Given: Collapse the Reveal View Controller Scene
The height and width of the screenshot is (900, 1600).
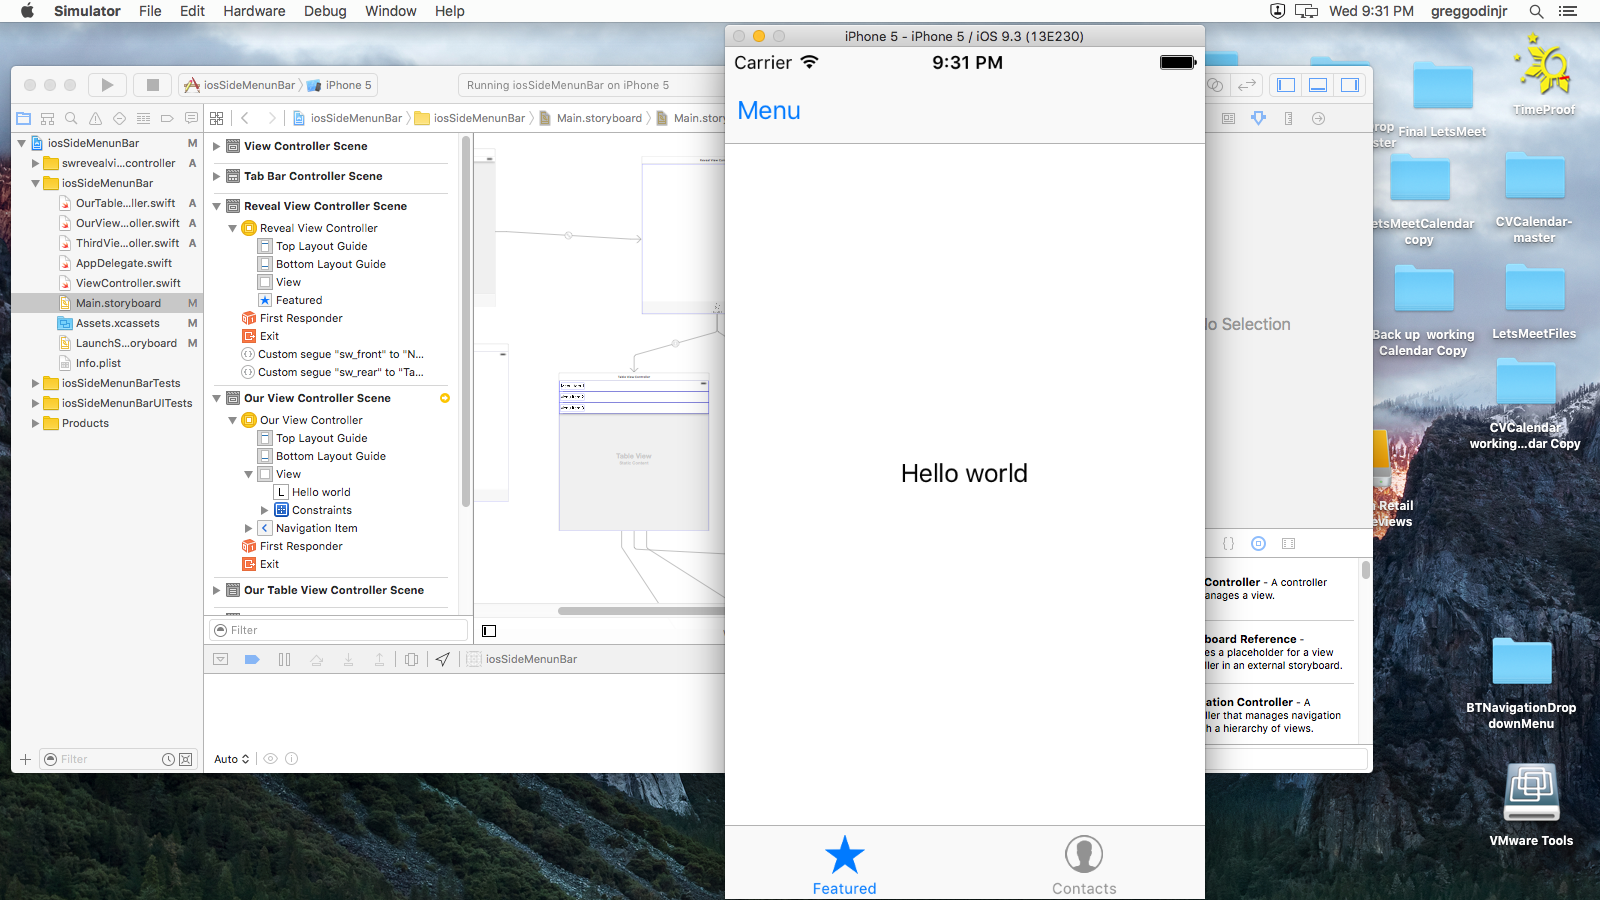Looking at the screenshot, I should click(216, 206).
